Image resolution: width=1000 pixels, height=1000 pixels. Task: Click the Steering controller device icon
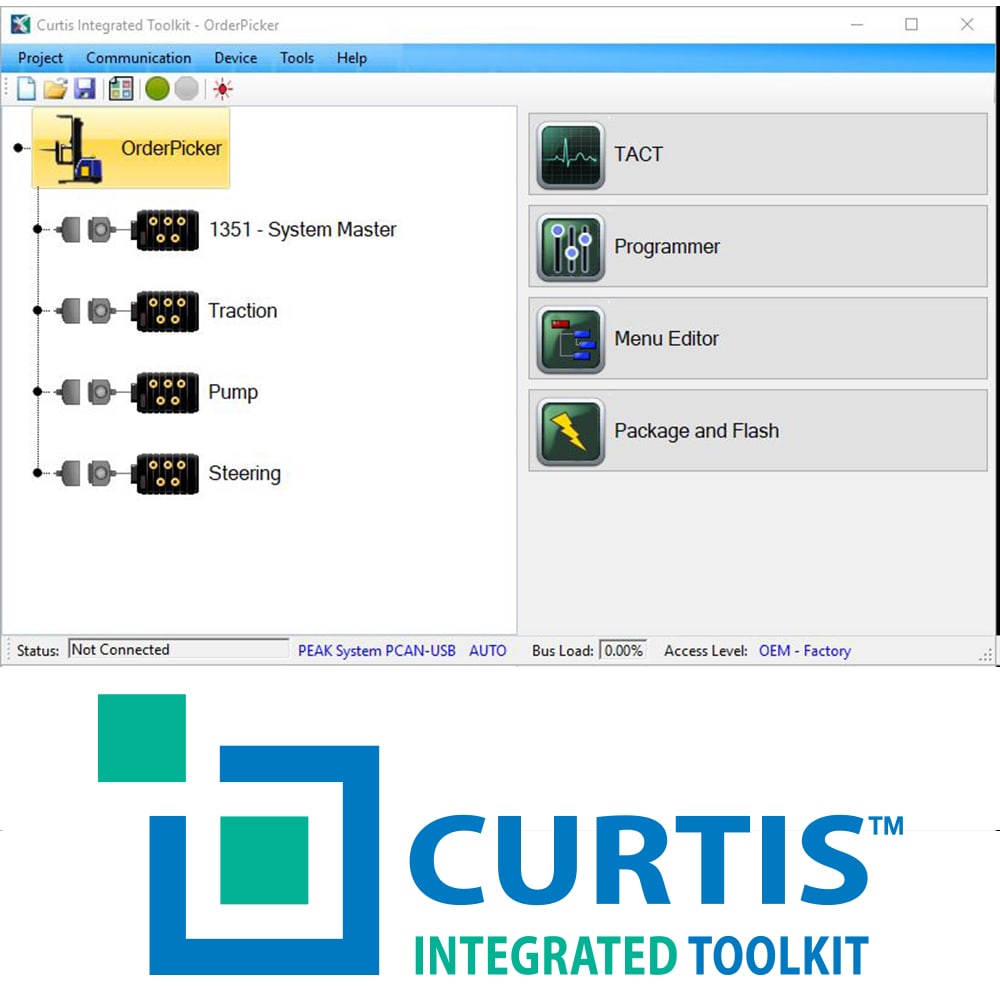pos(165,474)
